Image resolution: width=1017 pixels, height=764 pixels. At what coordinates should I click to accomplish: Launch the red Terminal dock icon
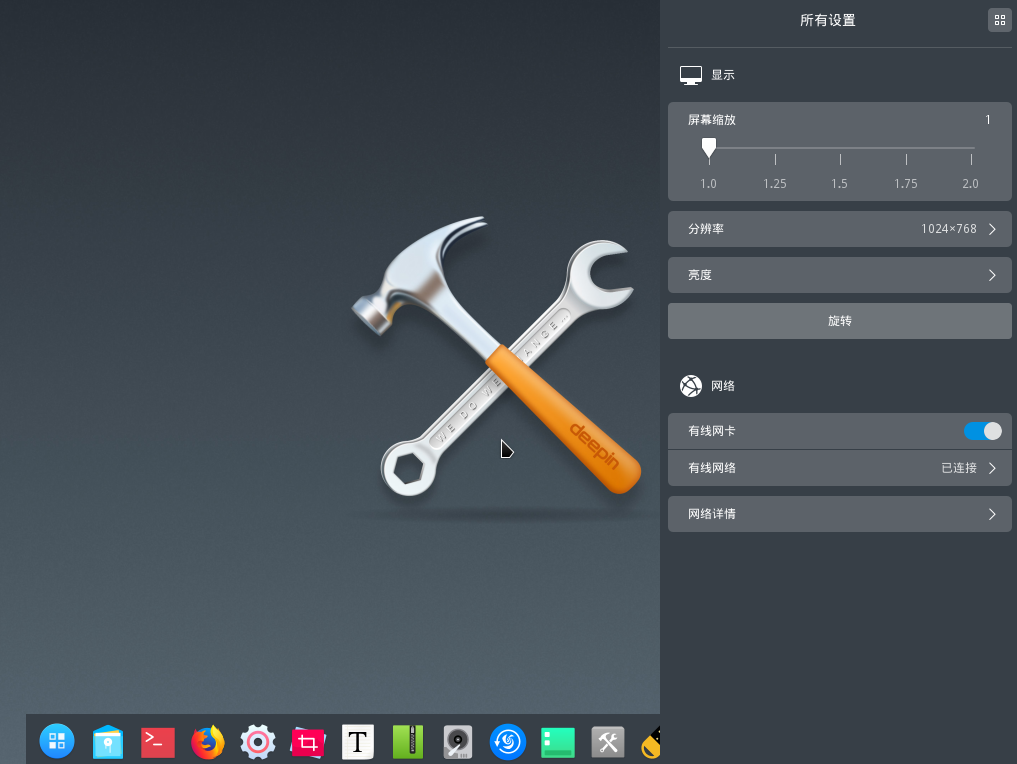158,743
